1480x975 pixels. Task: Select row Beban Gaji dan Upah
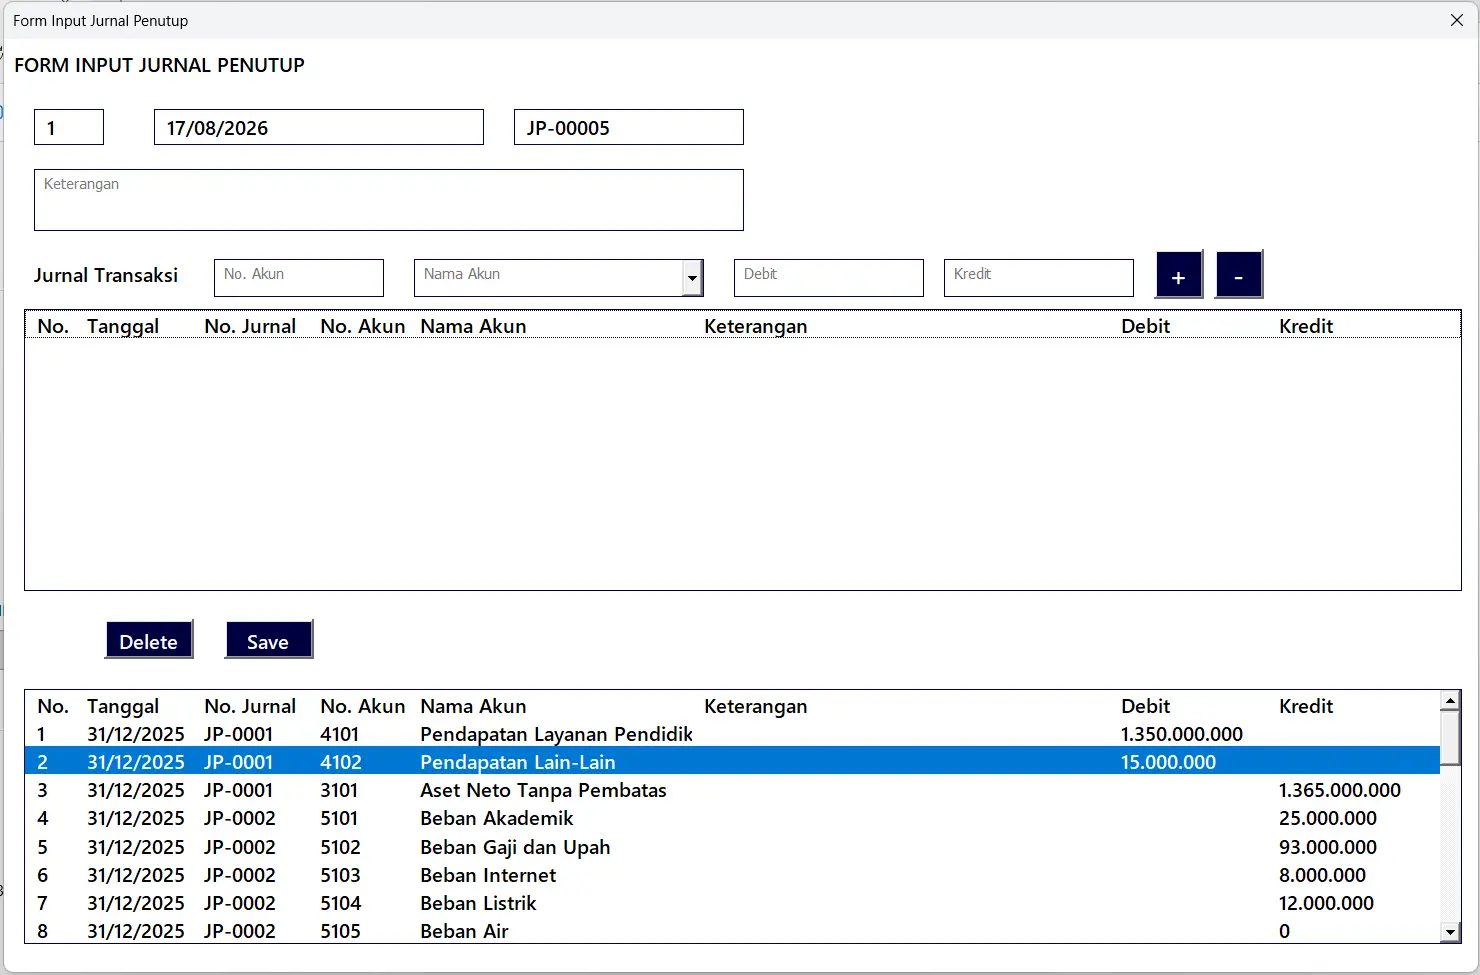coord(732,847)
